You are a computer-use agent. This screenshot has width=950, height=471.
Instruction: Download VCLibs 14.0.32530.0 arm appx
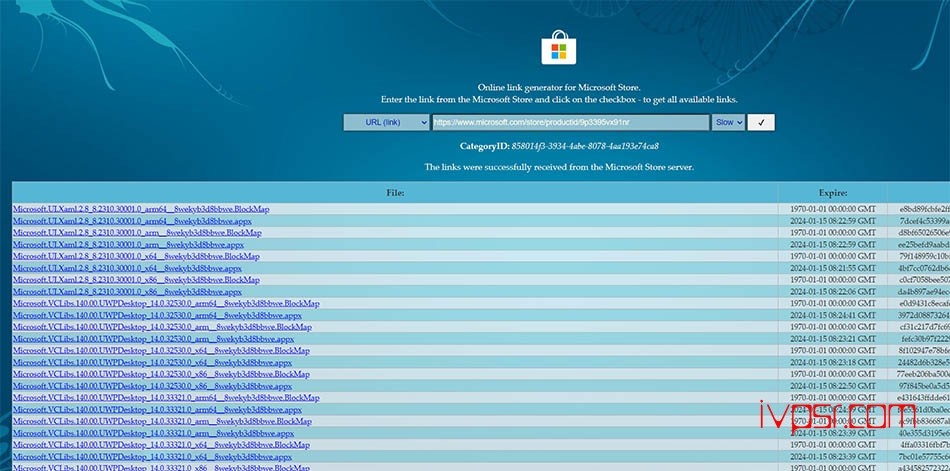pyautogui.click(x=153, y=339)
